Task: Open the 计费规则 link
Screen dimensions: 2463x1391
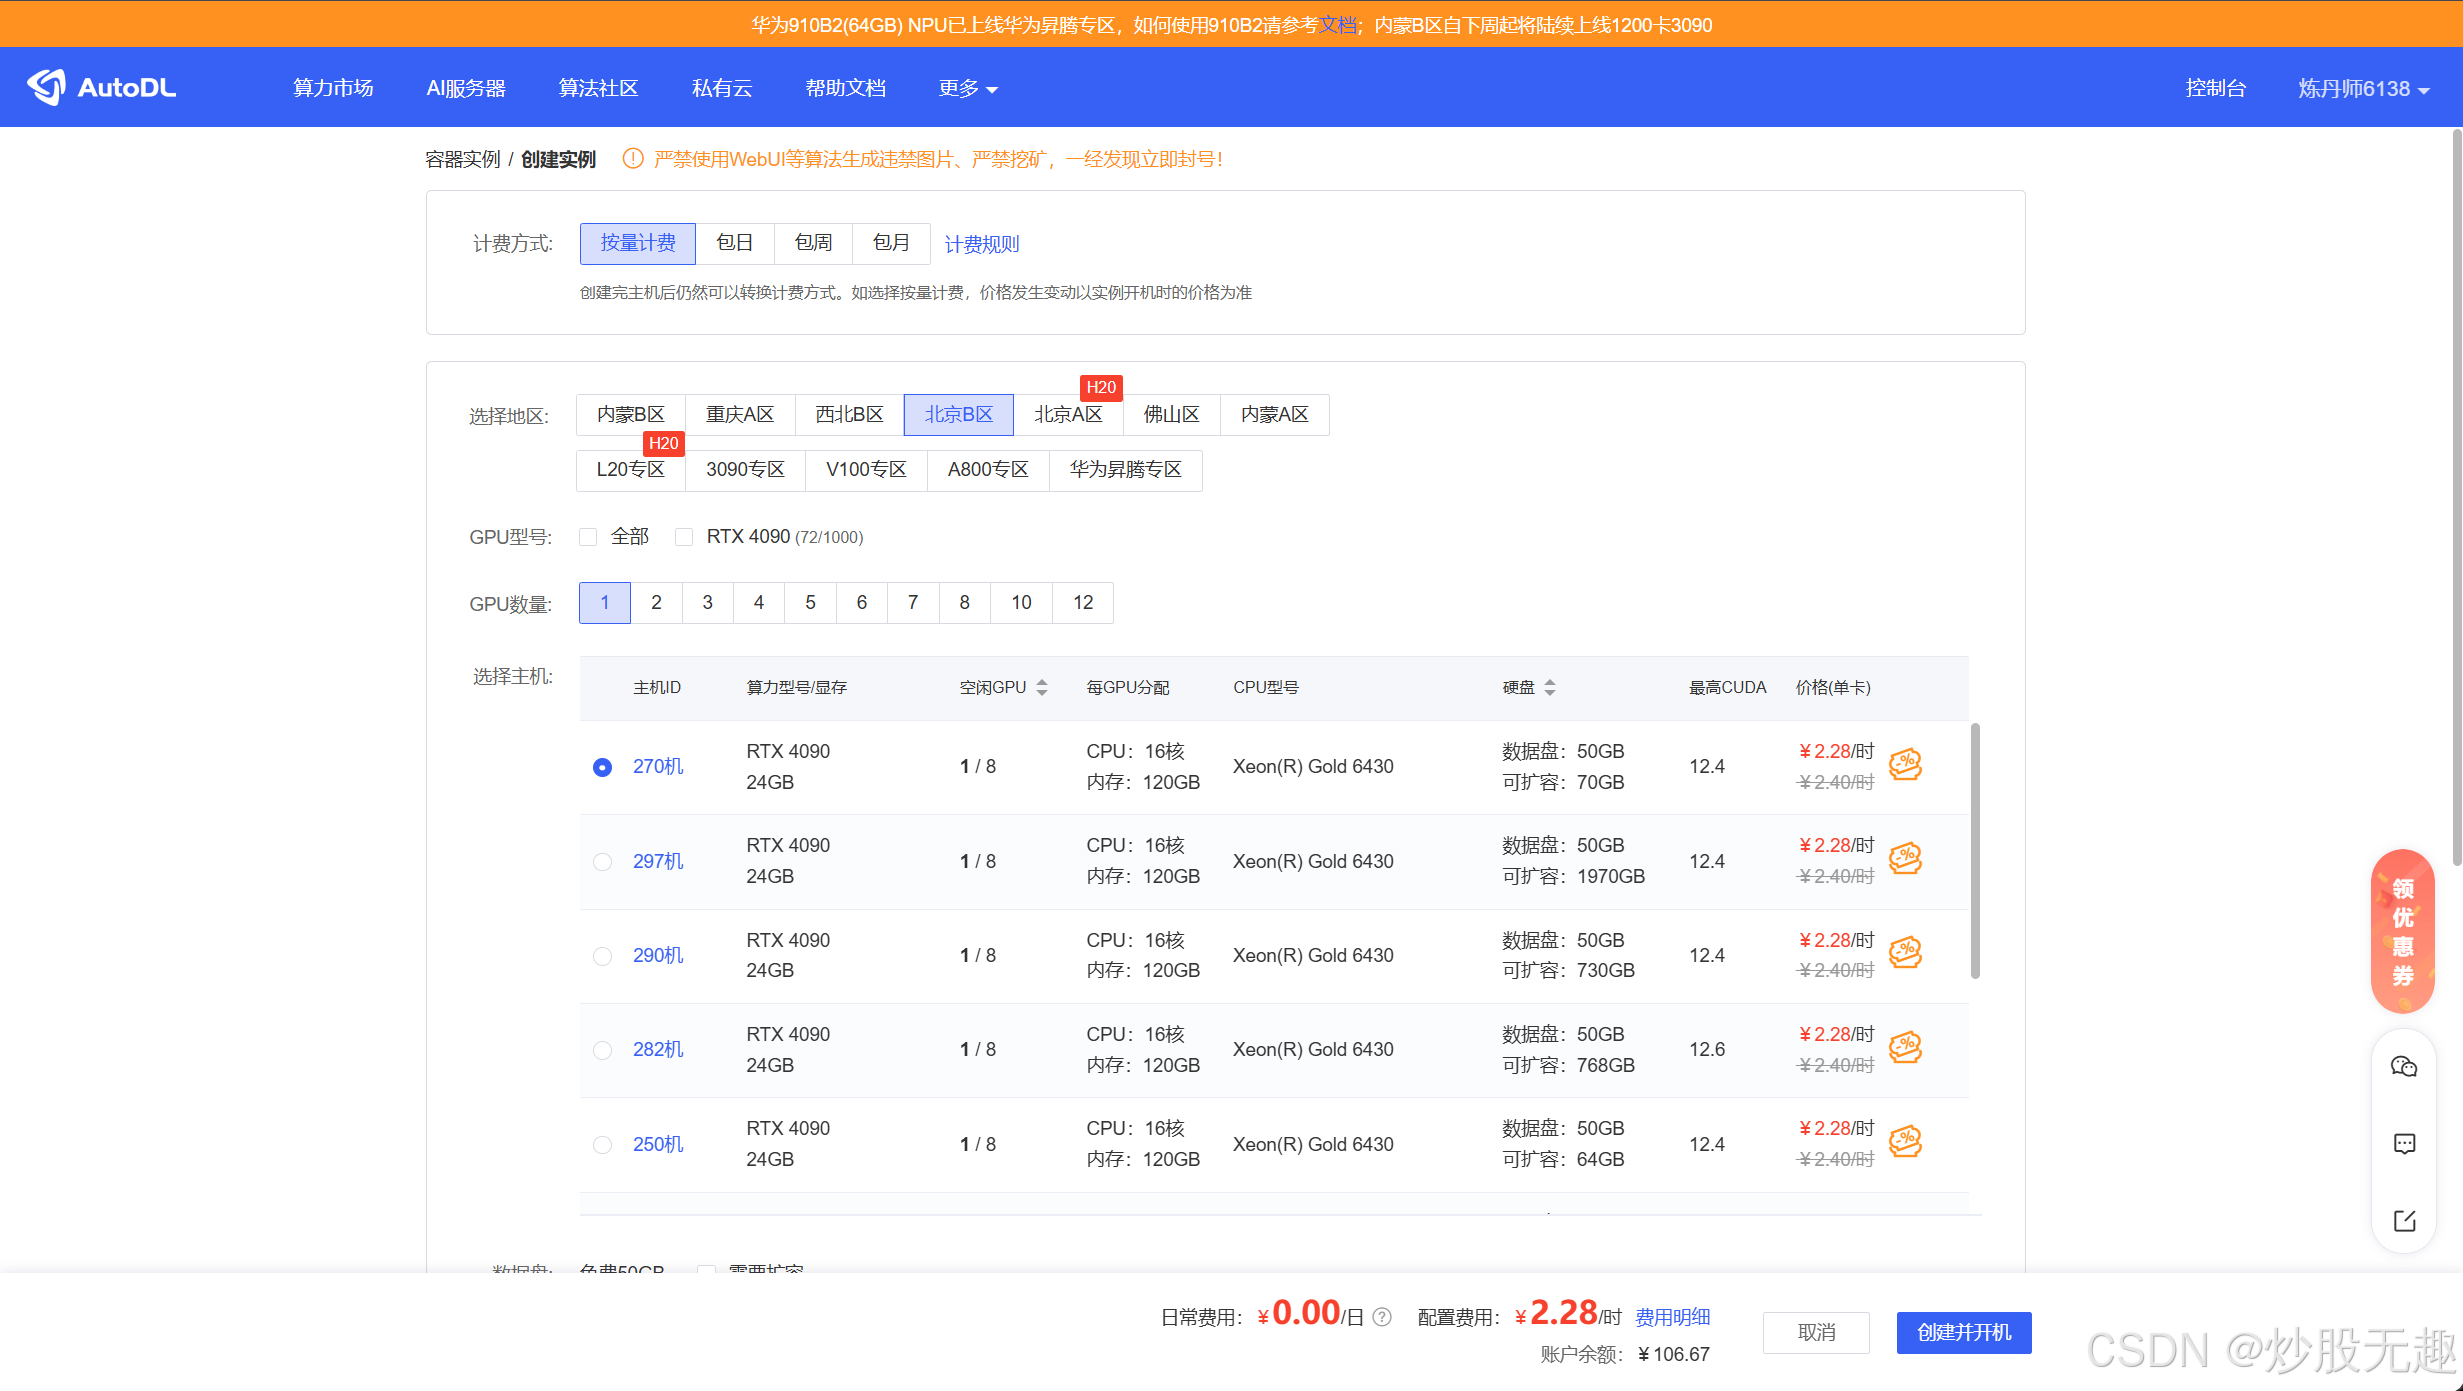Action: click(982, 244)
